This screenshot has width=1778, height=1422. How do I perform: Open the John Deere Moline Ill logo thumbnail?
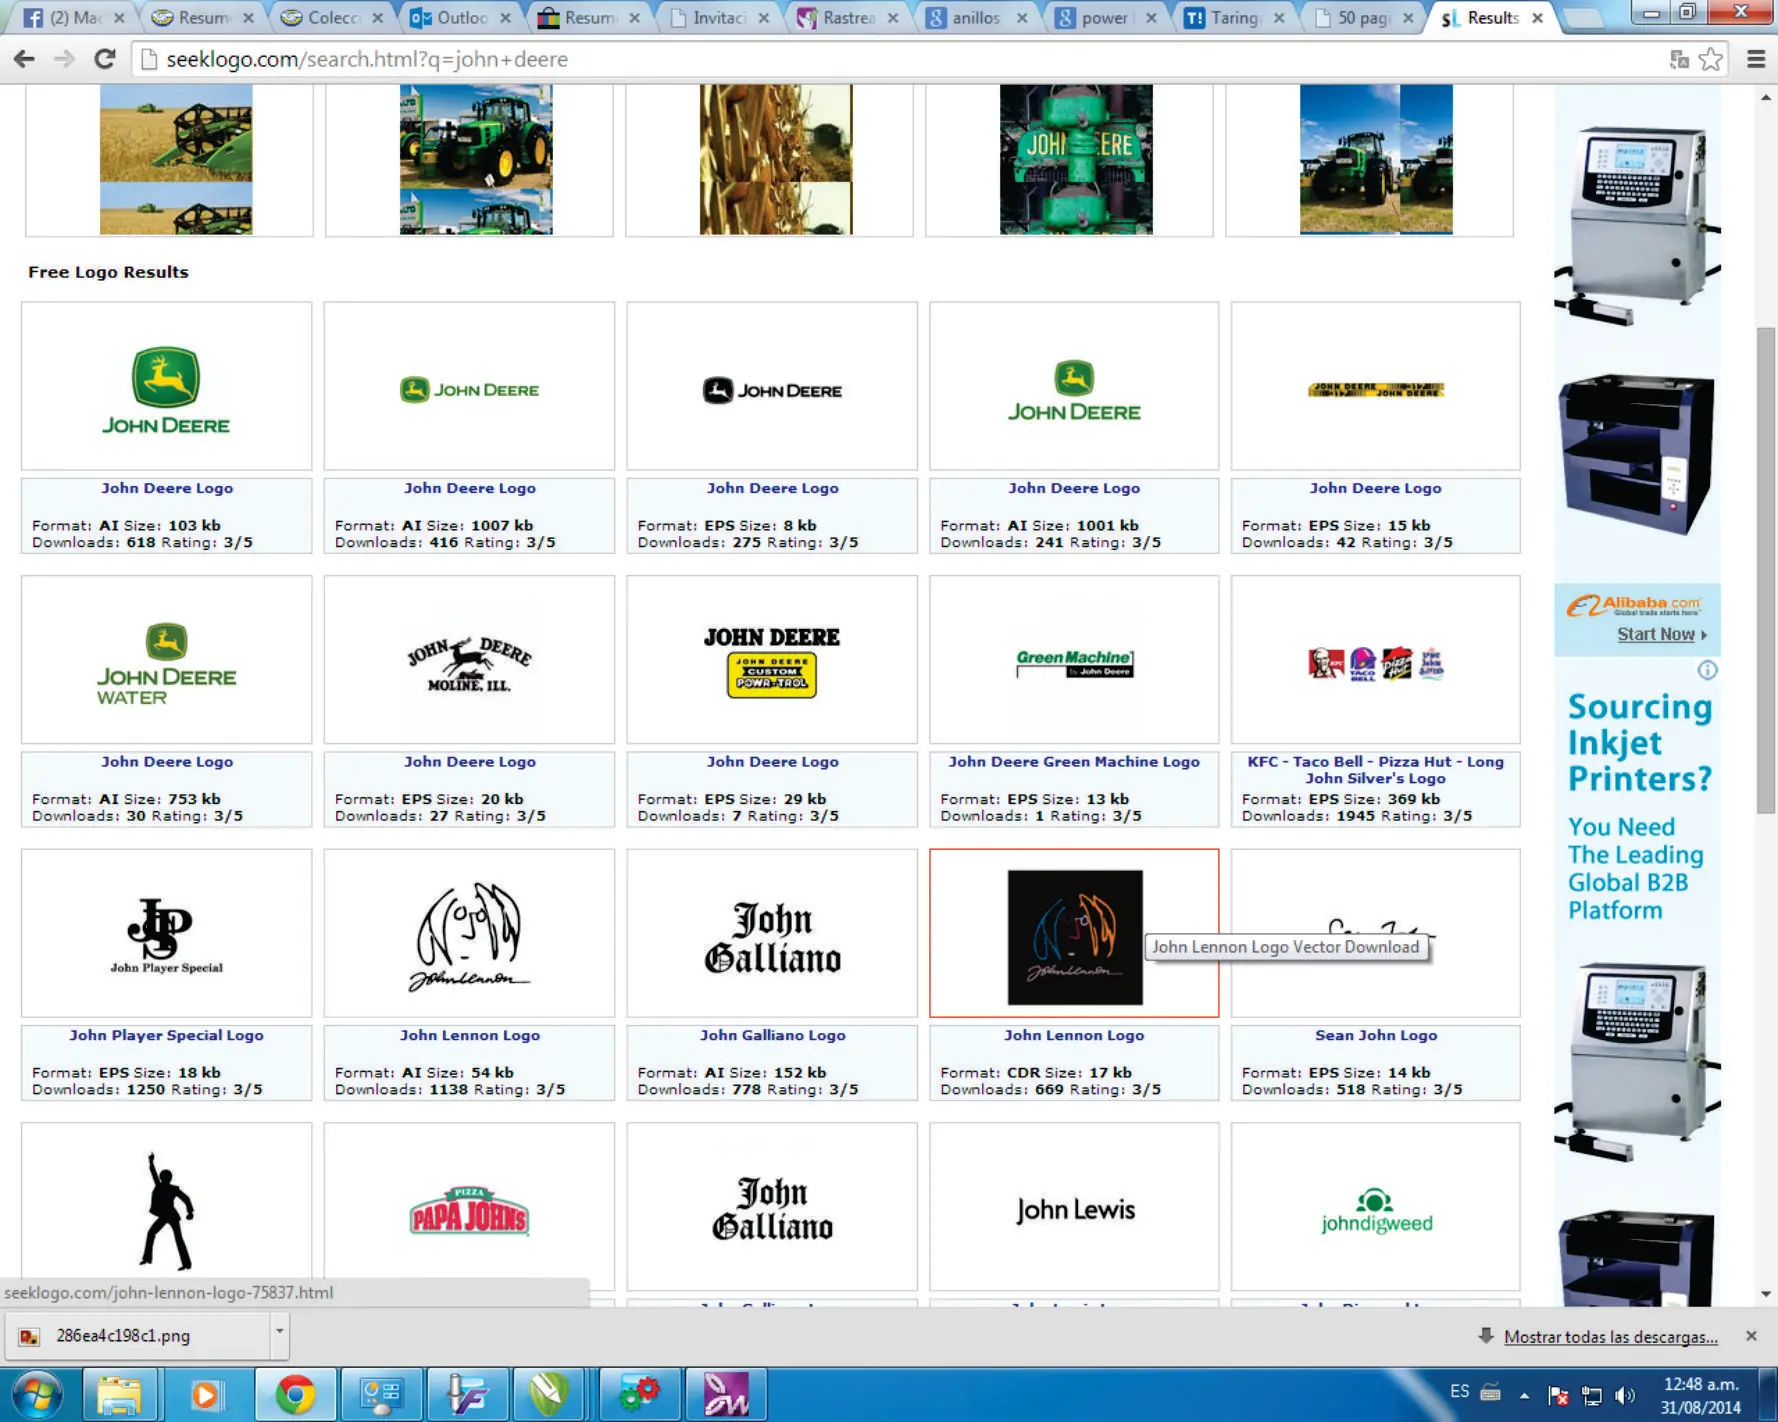click(469, 660)
